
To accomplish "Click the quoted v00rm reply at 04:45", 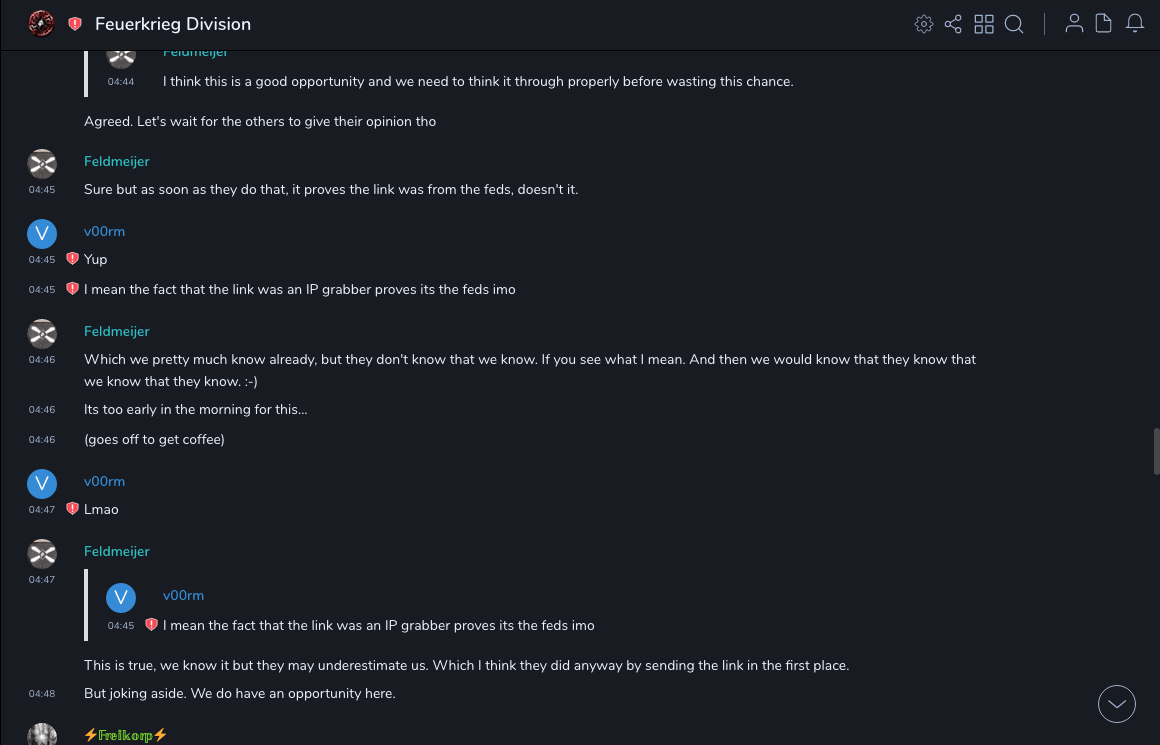I will coord(378,625).
